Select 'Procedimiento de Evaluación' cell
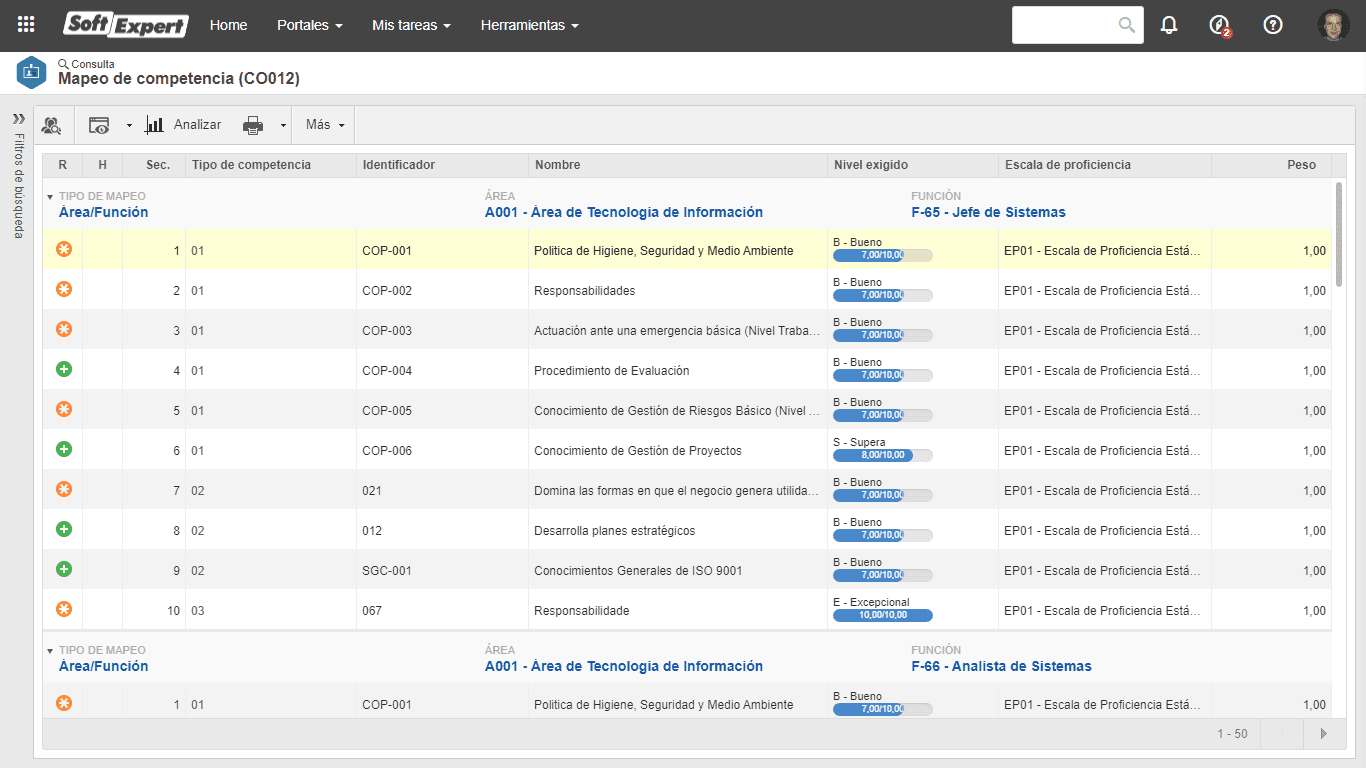1366x768 pixels. pyautogui.click(x=678, y=371)
